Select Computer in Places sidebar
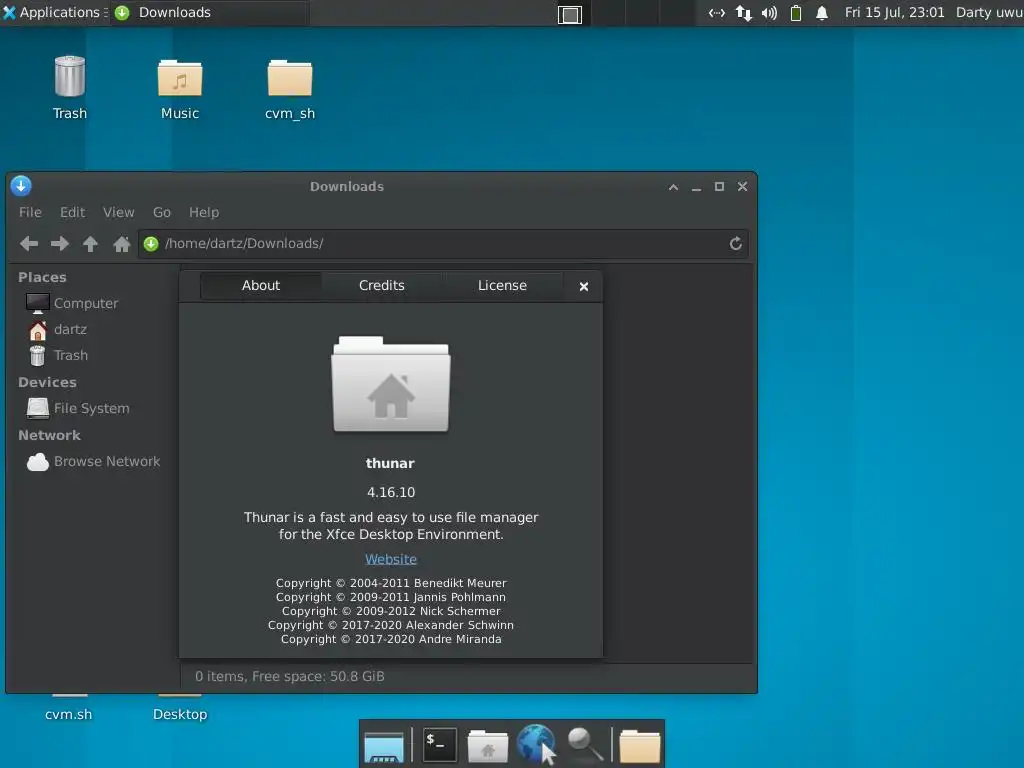The image size is (1024, 768). (72, 303)
